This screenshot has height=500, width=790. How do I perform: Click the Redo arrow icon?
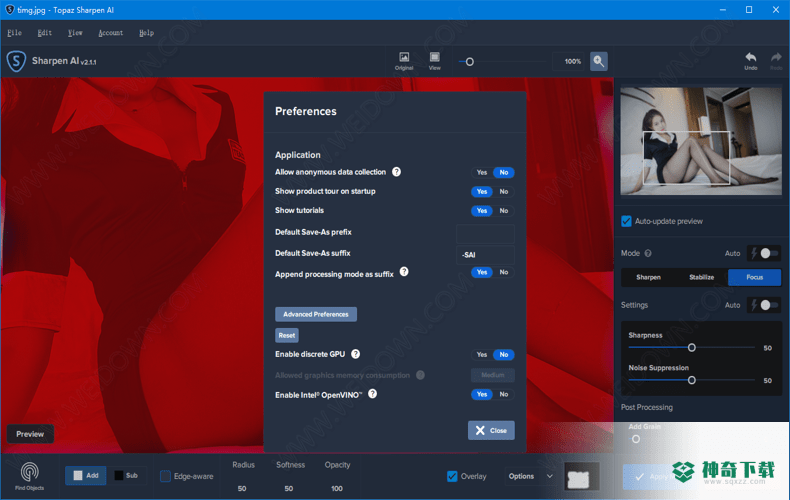[776, 61]
